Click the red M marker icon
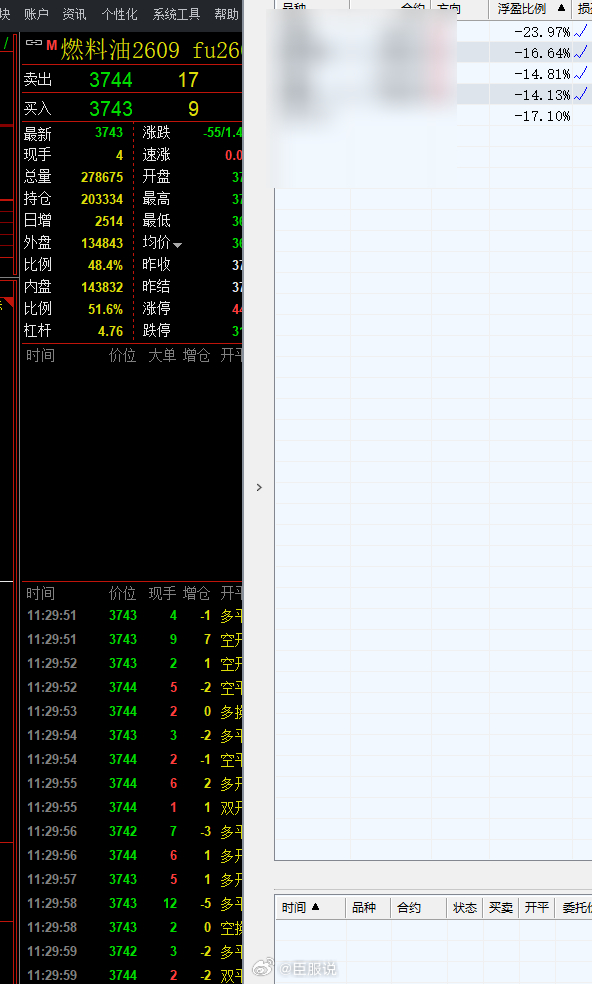This screenshot has width=592, height=984. pos(51,45)
